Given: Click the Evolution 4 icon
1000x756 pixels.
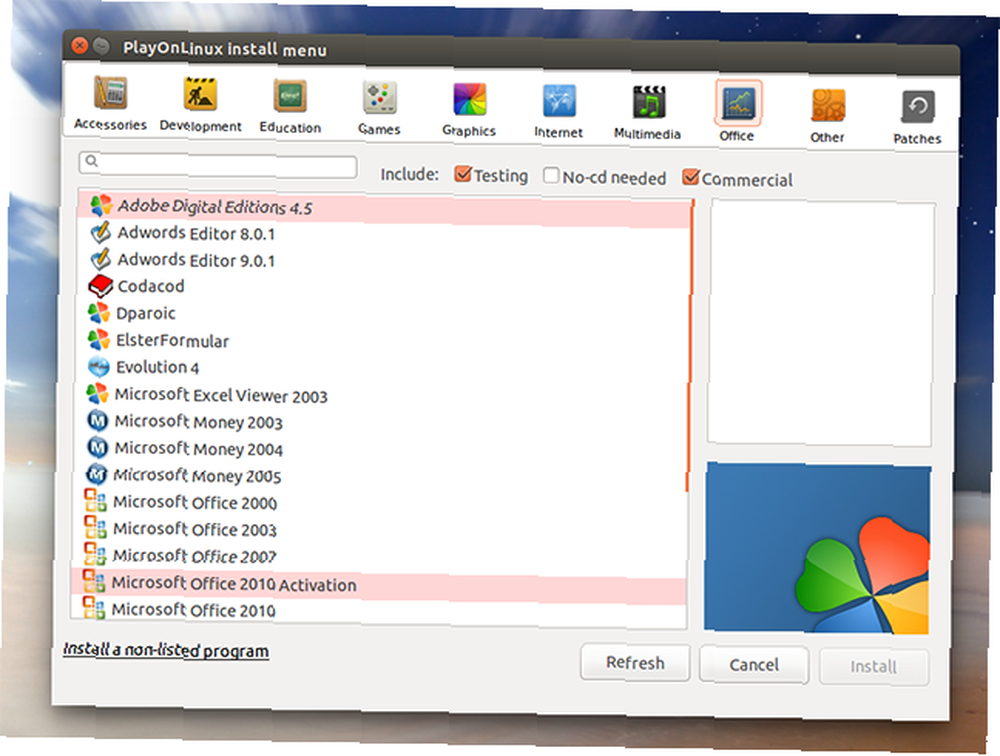Looking at the screenshot, I should pos(99,367).
